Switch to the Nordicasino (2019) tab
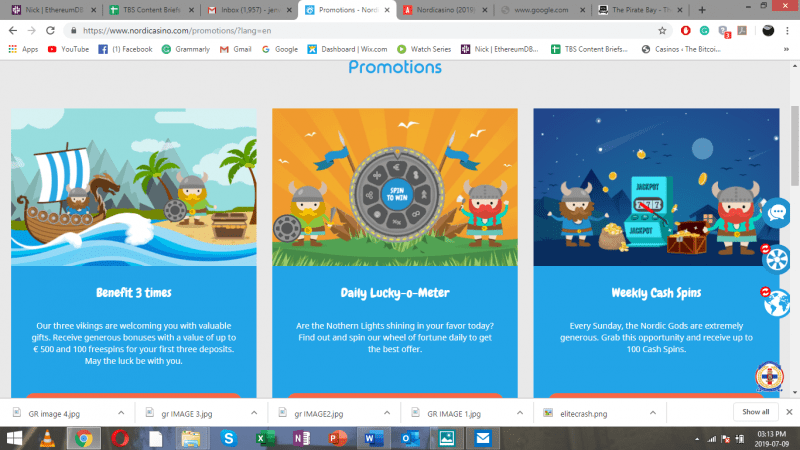Image resolution: width=800 pixels, height=450 pixels. [x=445, y=10]
